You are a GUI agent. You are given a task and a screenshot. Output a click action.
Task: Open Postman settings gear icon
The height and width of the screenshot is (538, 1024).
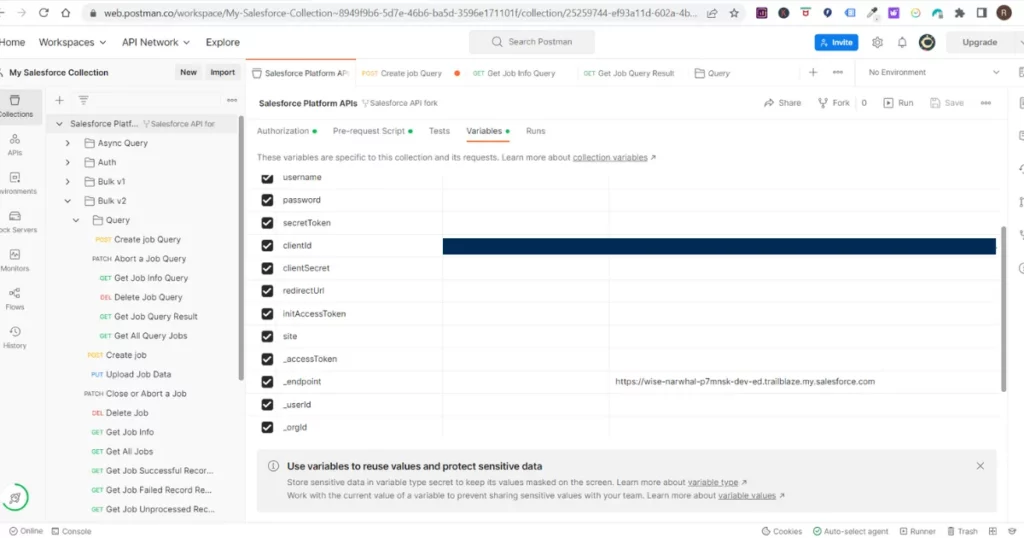coord(878,42)
